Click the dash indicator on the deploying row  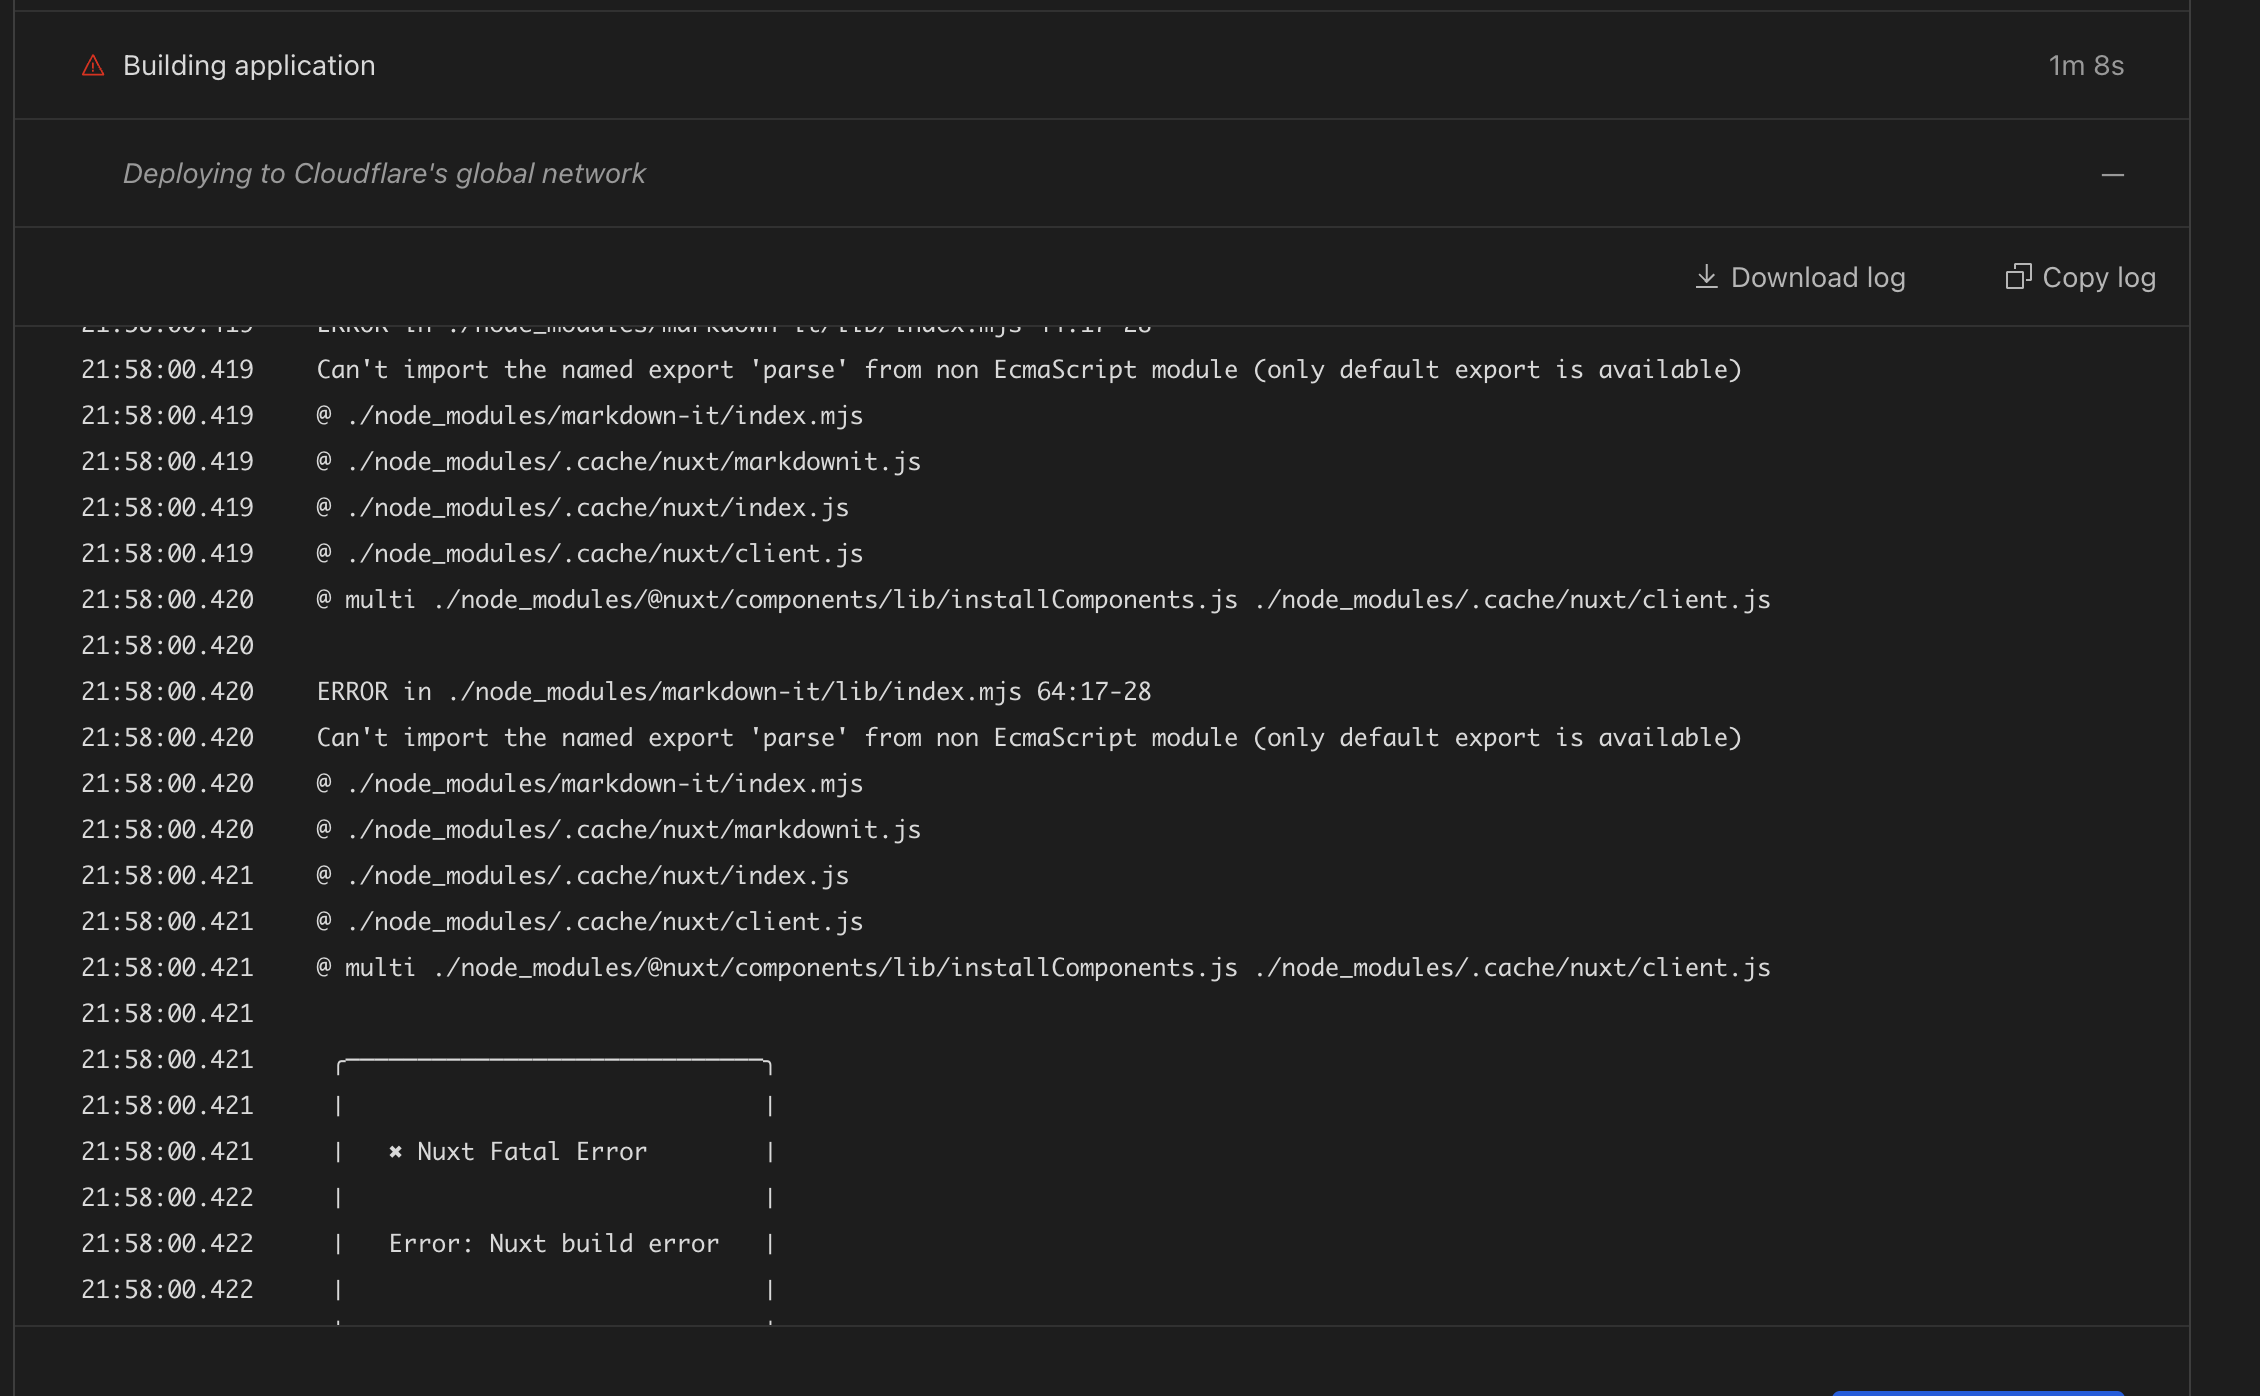(2112, 175)
